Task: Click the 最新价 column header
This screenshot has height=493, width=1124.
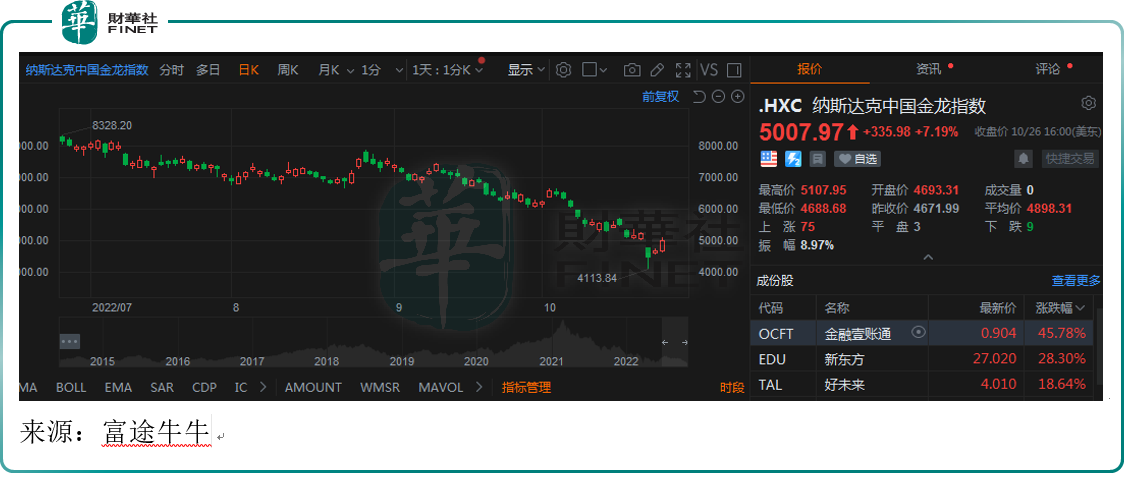Action: click(x=998, y=308)
